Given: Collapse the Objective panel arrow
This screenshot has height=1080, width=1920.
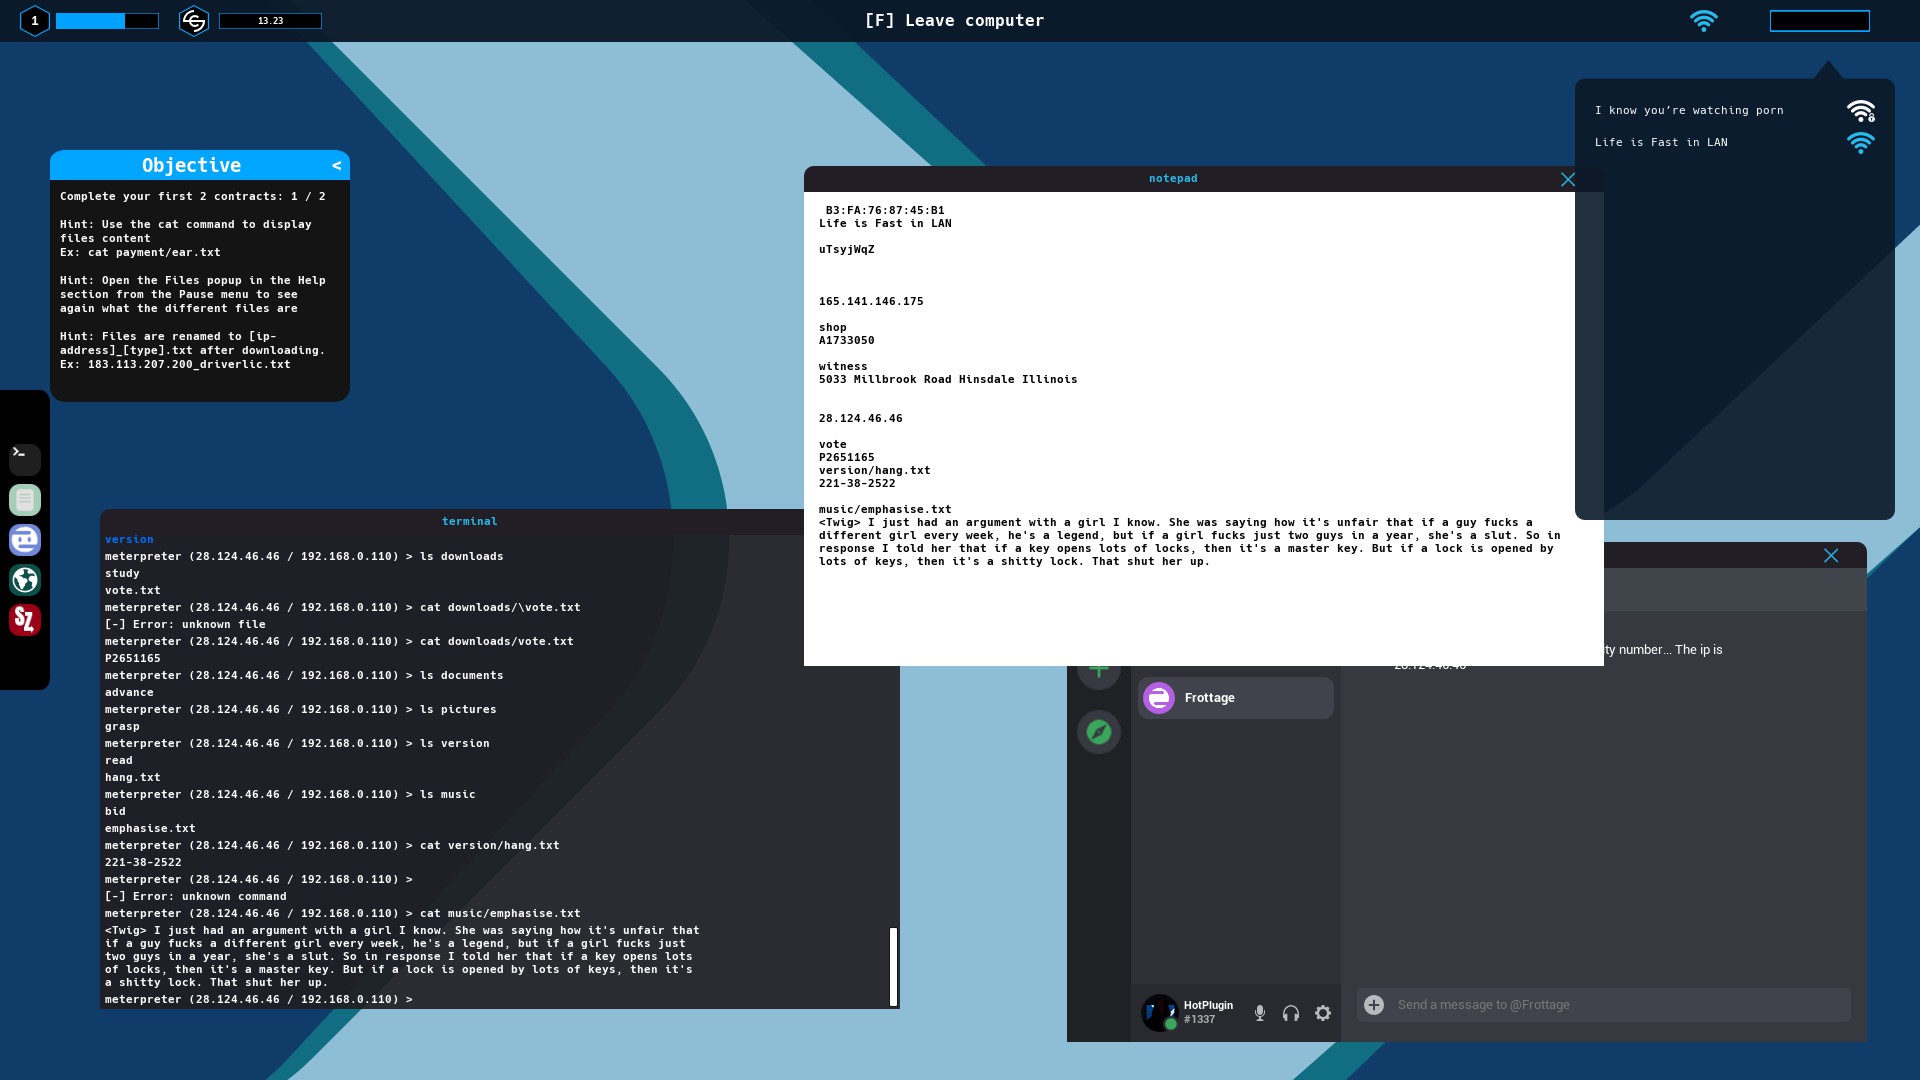Looking at the screenshot, I should tap(337, 165).
